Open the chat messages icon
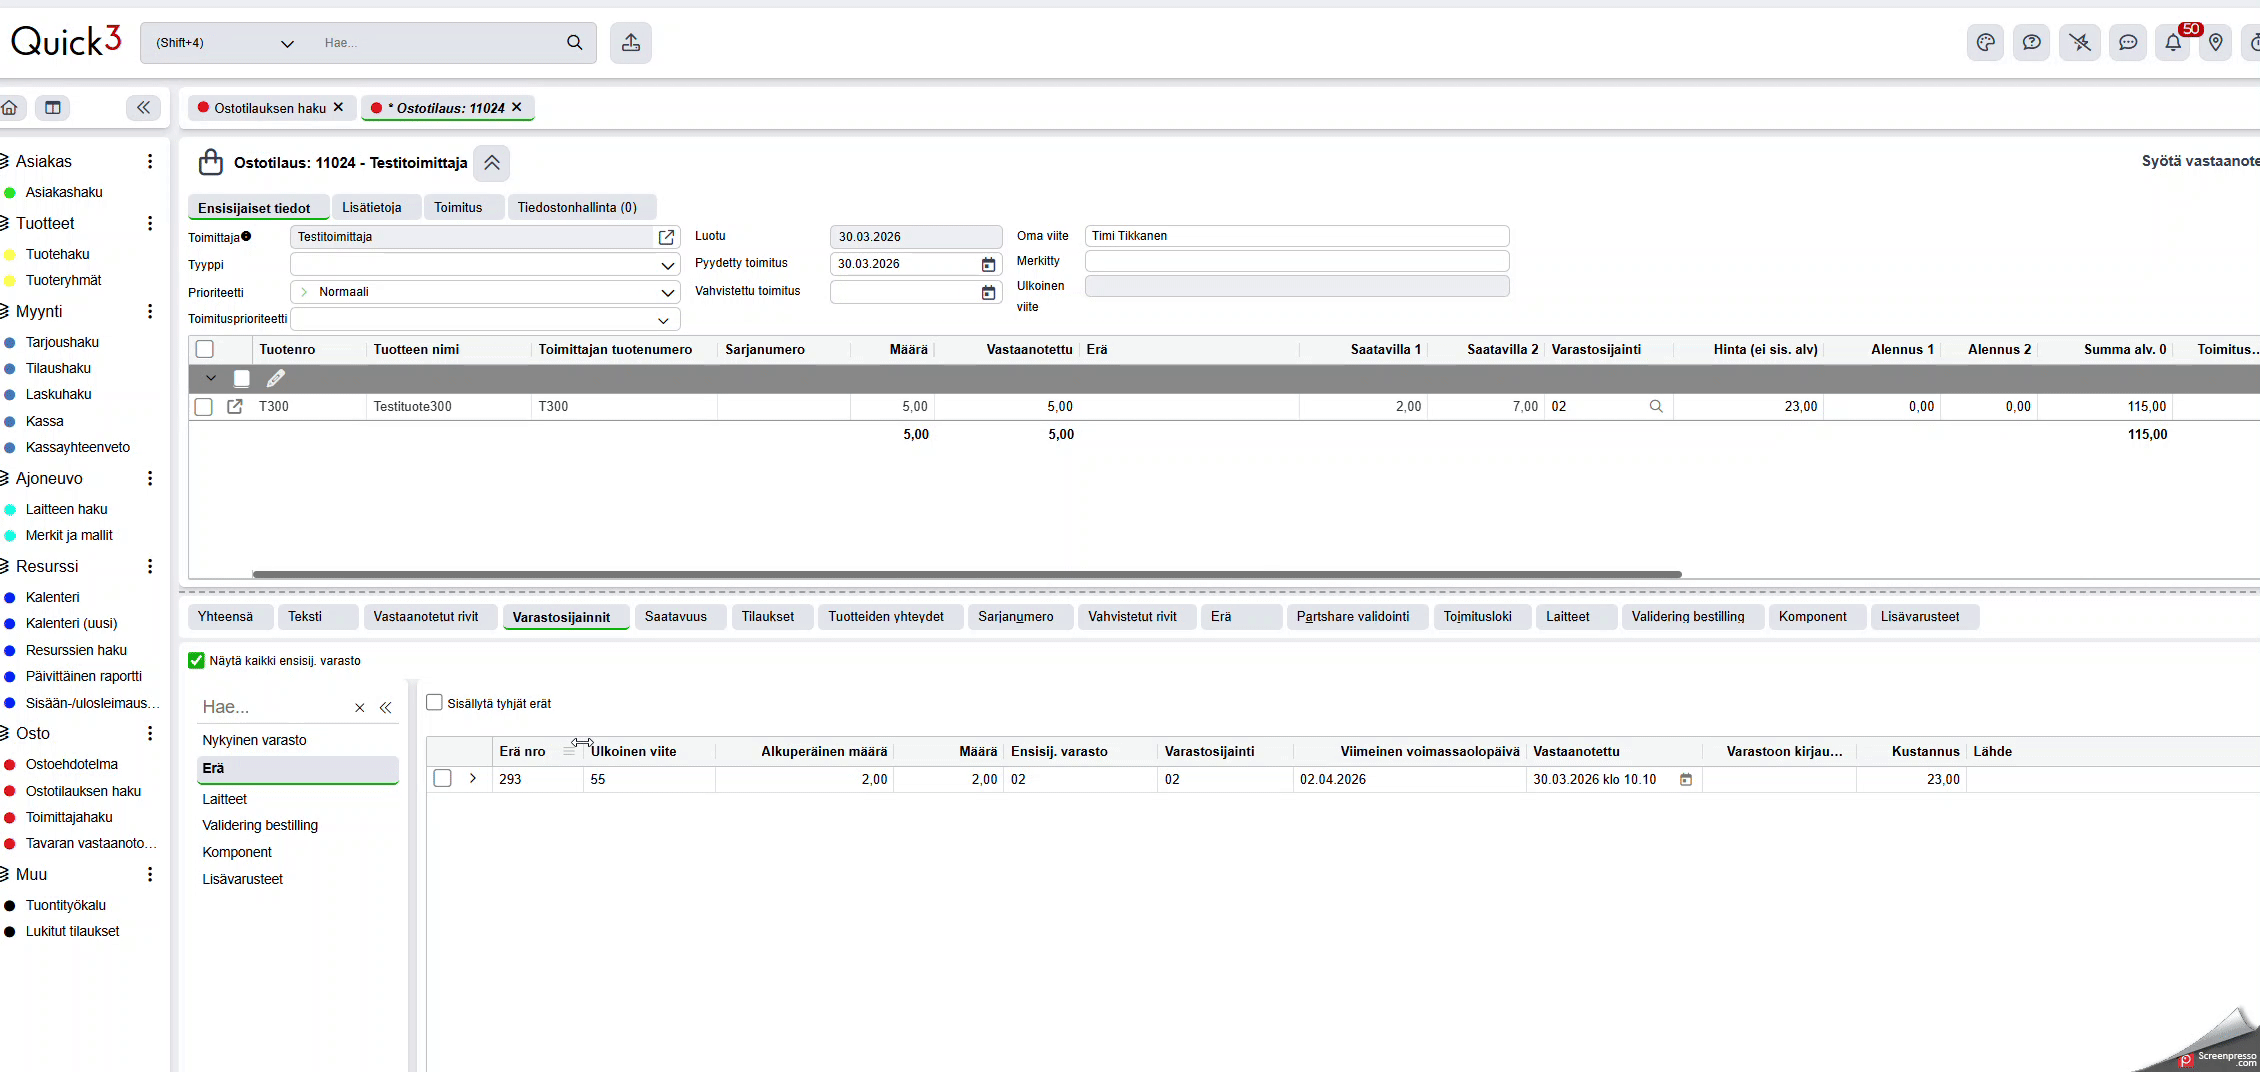Image resolution: width=2260 pixels, height=1072 pixels. (x=2128, y=42)
